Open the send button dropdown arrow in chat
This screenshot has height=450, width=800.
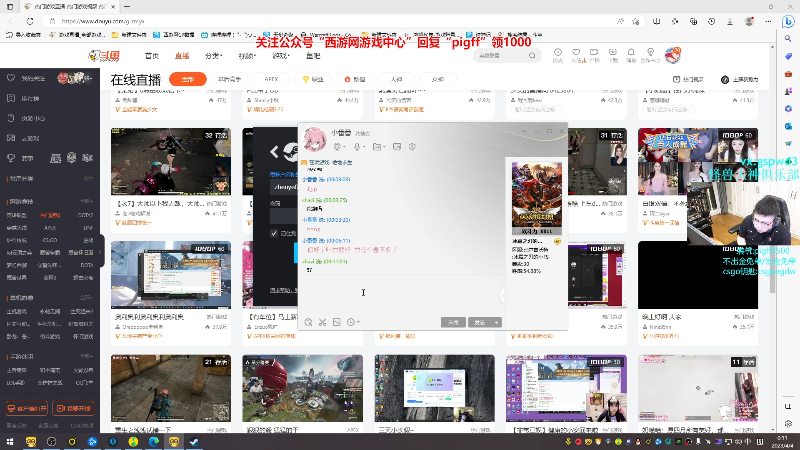click(x=496, y=322)
